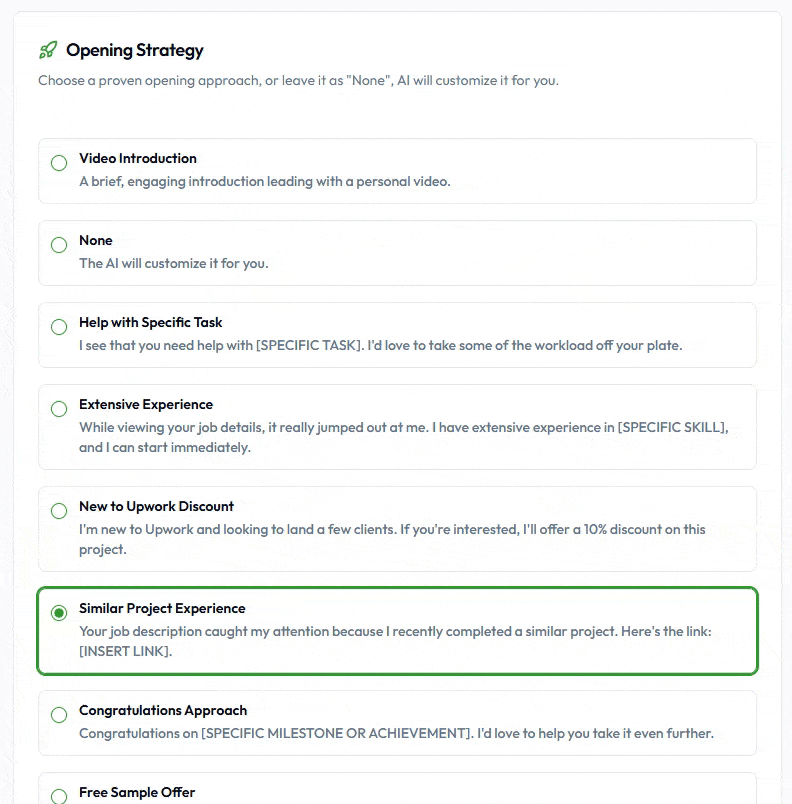Choose the None radio button
This screenshot has width=792, height=804.
pyautogui.click(x=59, y=245)
